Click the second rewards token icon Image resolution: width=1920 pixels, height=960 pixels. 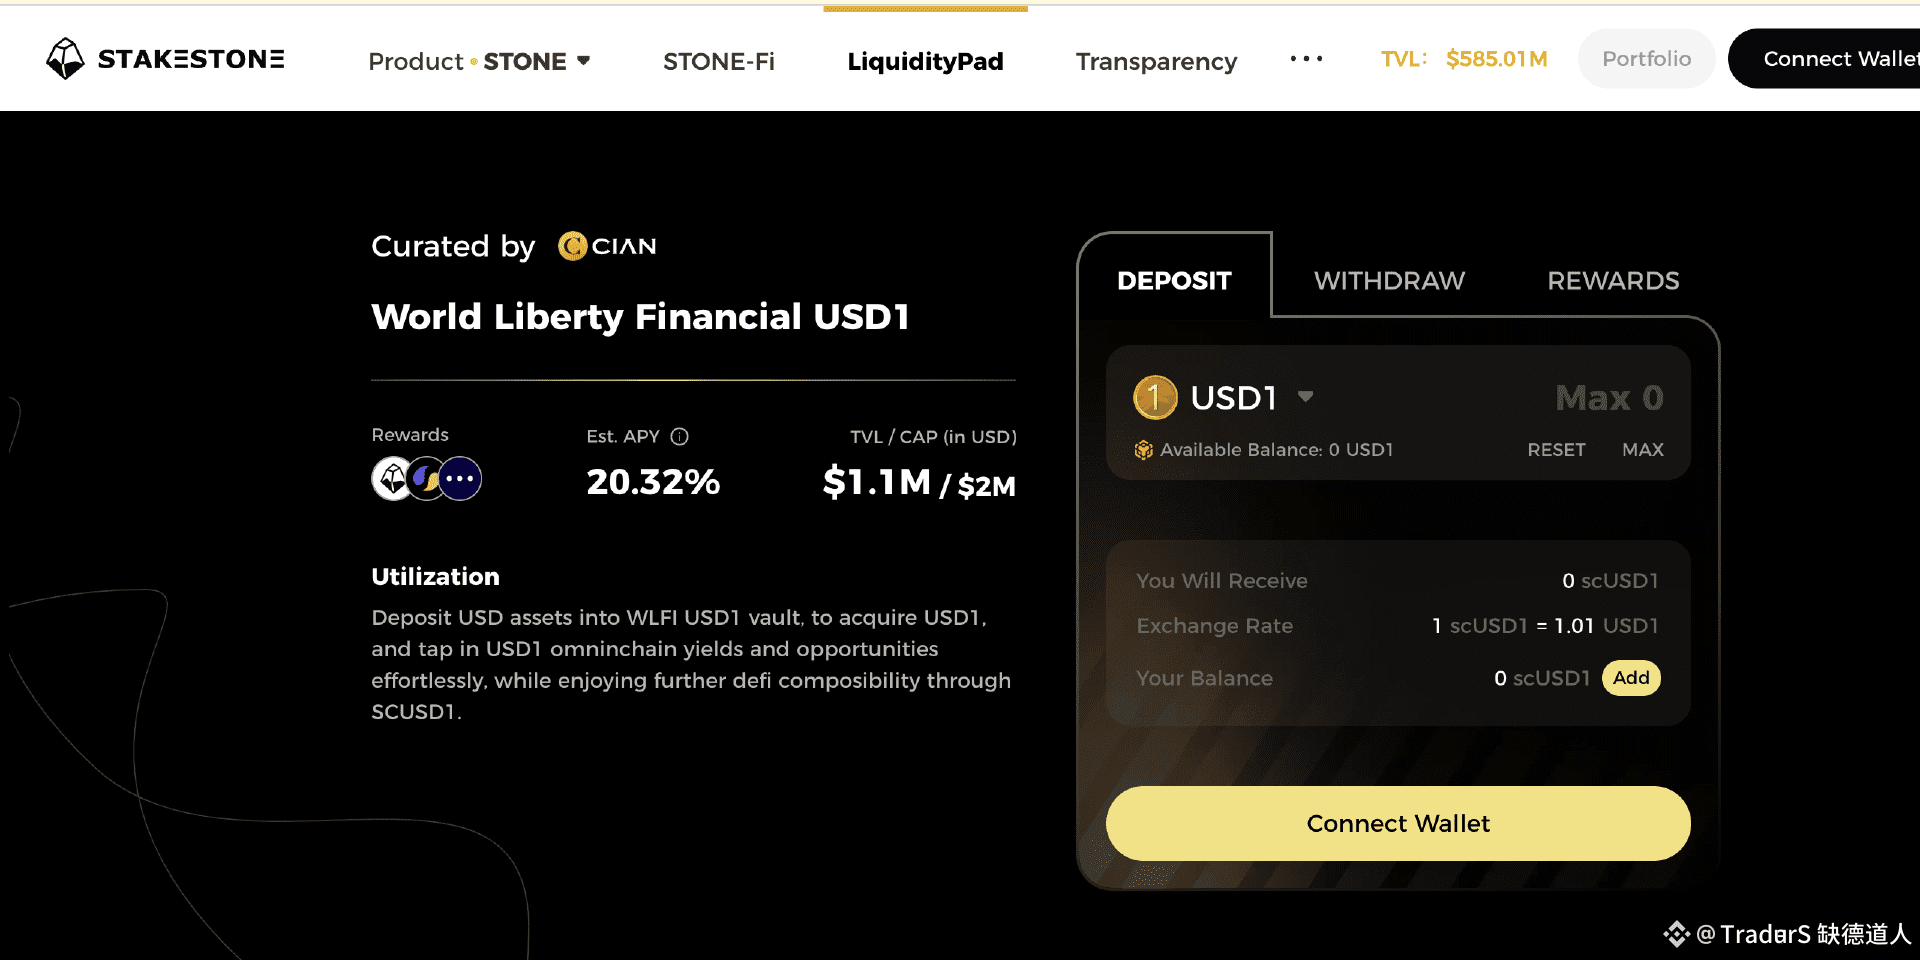pyautogui.click(x=426, y=479)
